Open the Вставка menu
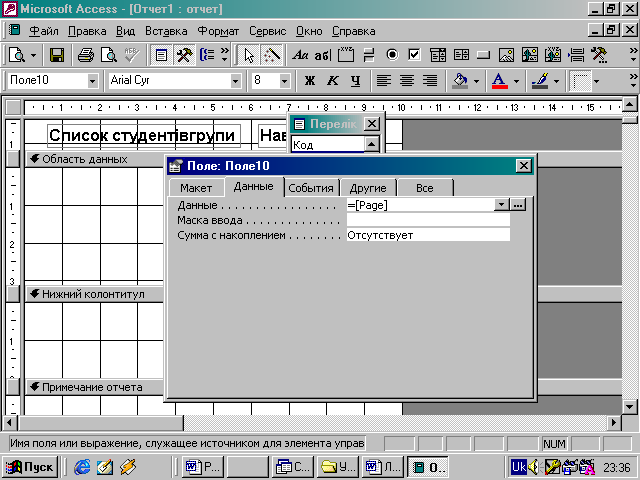Image resolution: width=640 pixels, height=480 pixels. tap(166, 31)
